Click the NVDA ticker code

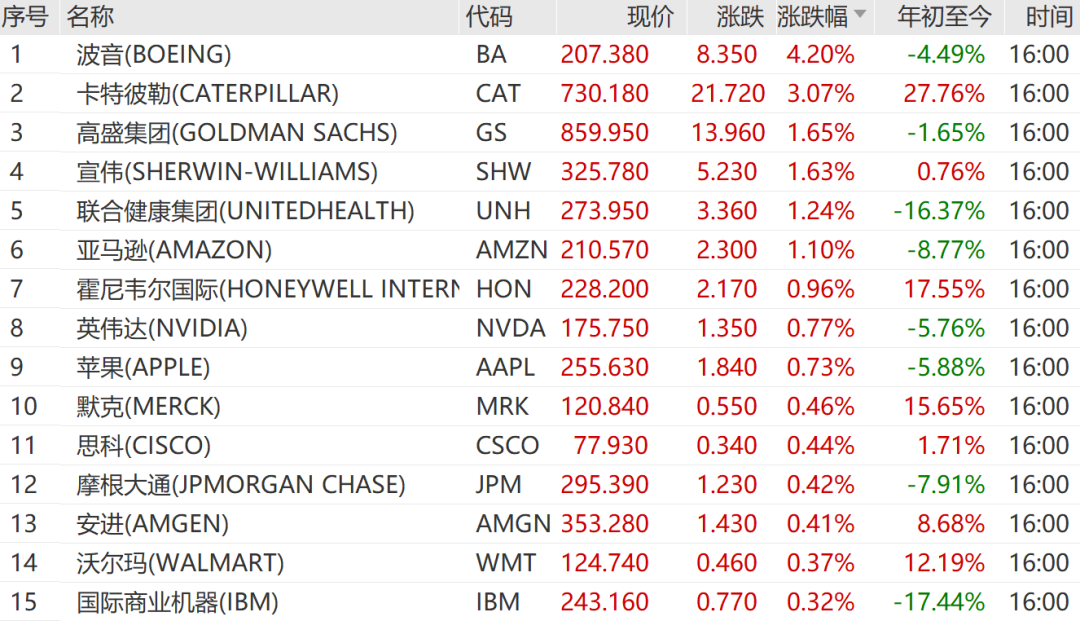click(x=510, y=328)
